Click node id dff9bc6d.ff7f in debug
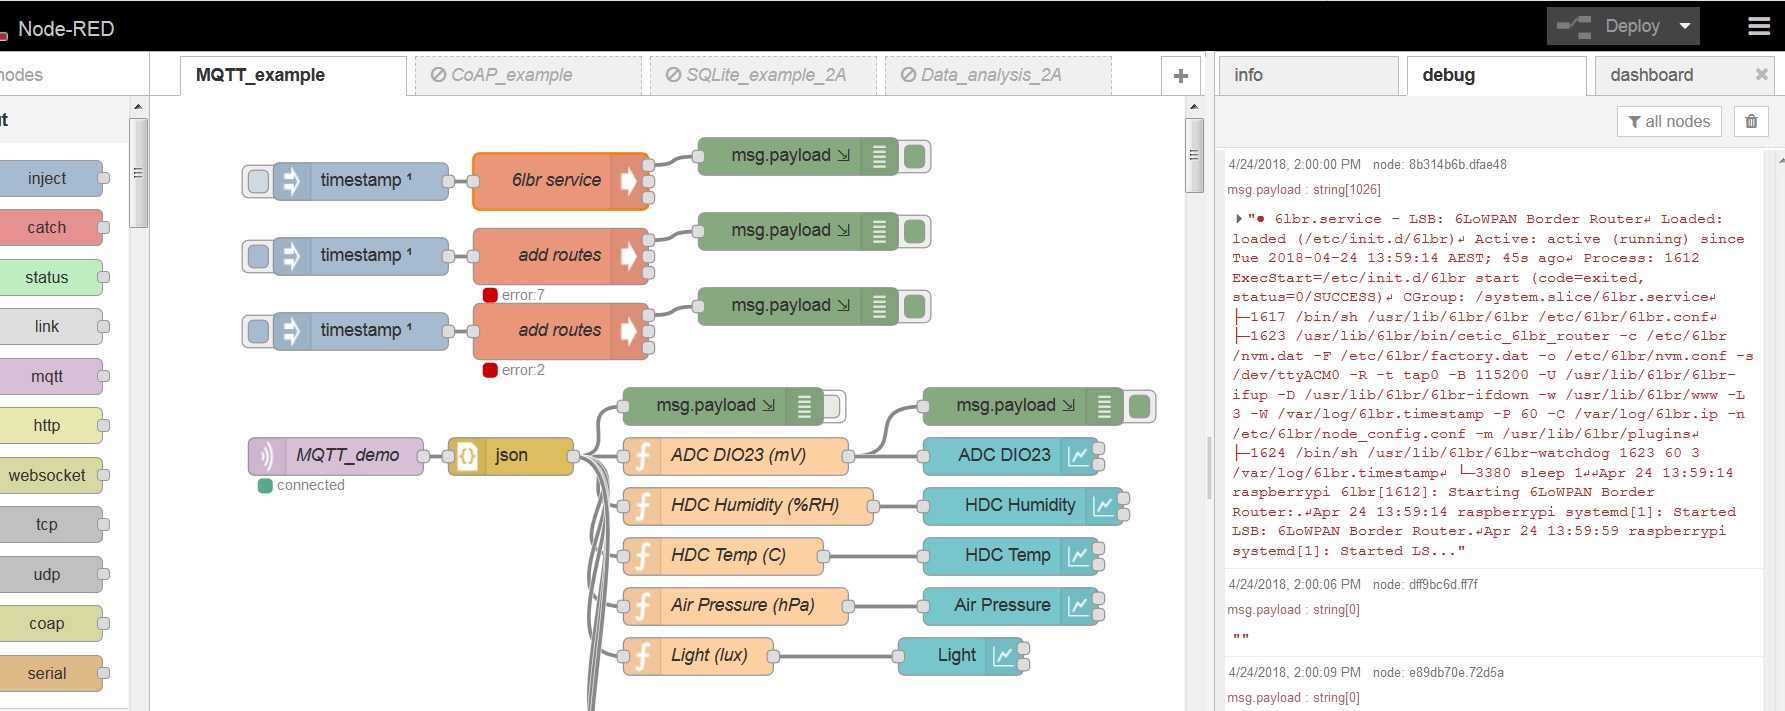1785x711 pixels. pyautogui.click(x=1443, y=584)
